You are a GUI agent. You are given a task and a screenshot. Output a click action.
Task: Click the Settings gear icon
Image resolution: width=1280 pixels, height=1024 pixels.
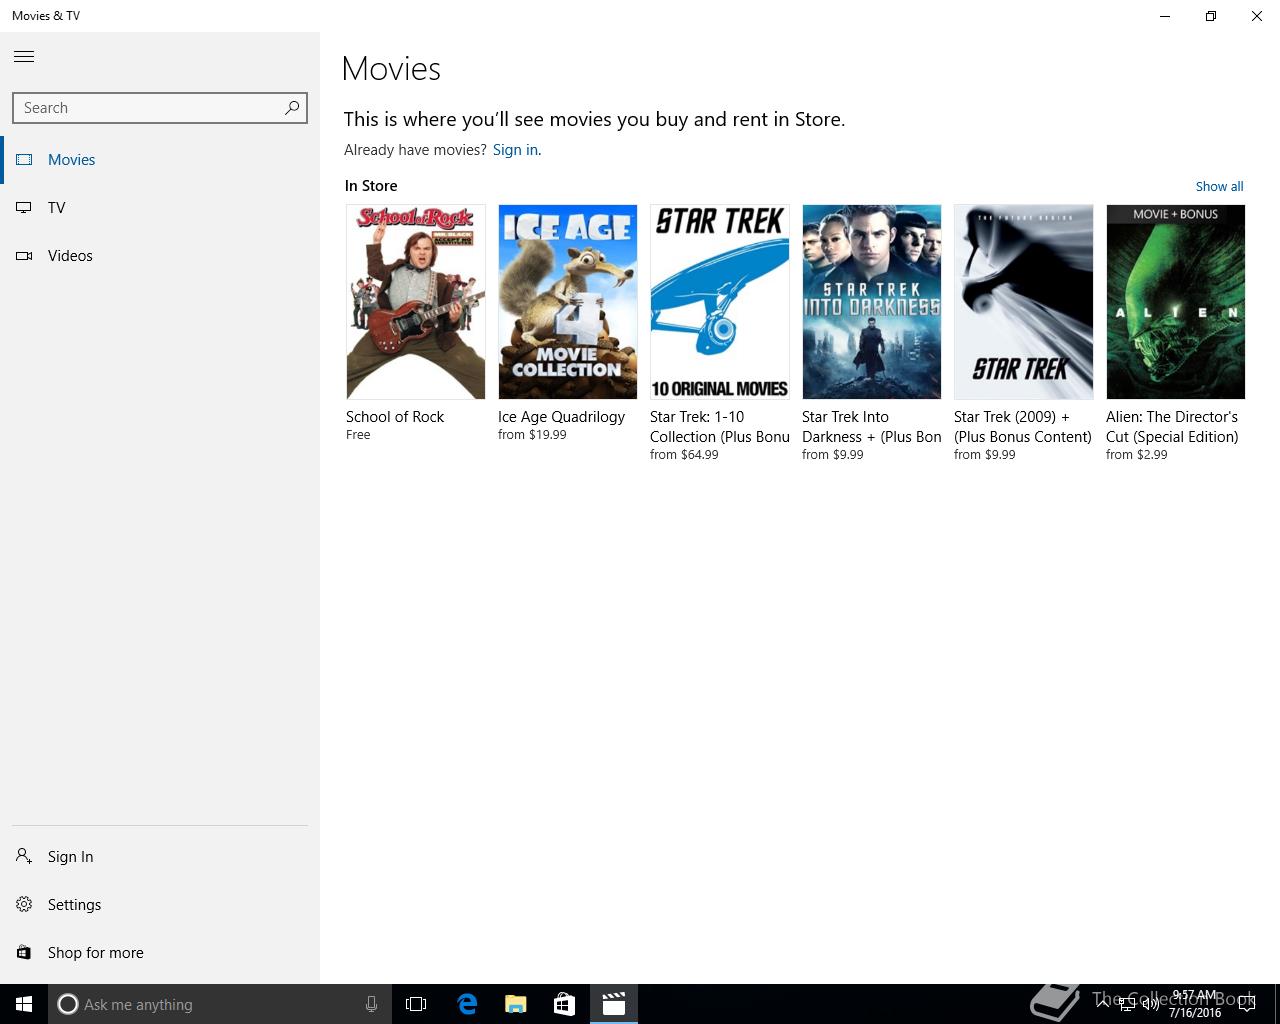pyautogui.click(x=24, y=905)
